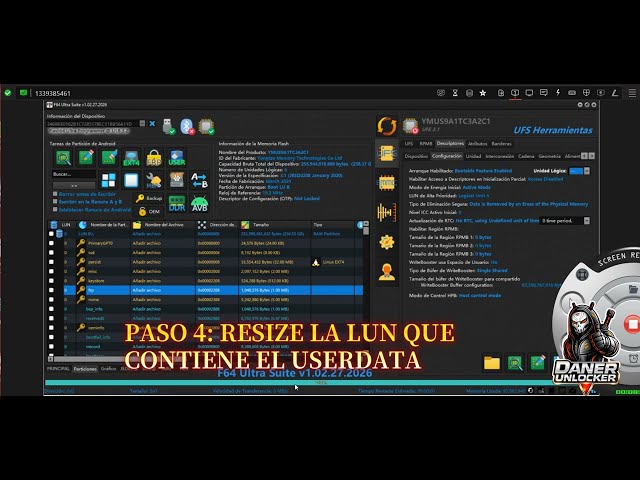Viewport: 640px width, 480px height.
Task: Check the misc partition row checkbox
Action: (x=51, y=271)
